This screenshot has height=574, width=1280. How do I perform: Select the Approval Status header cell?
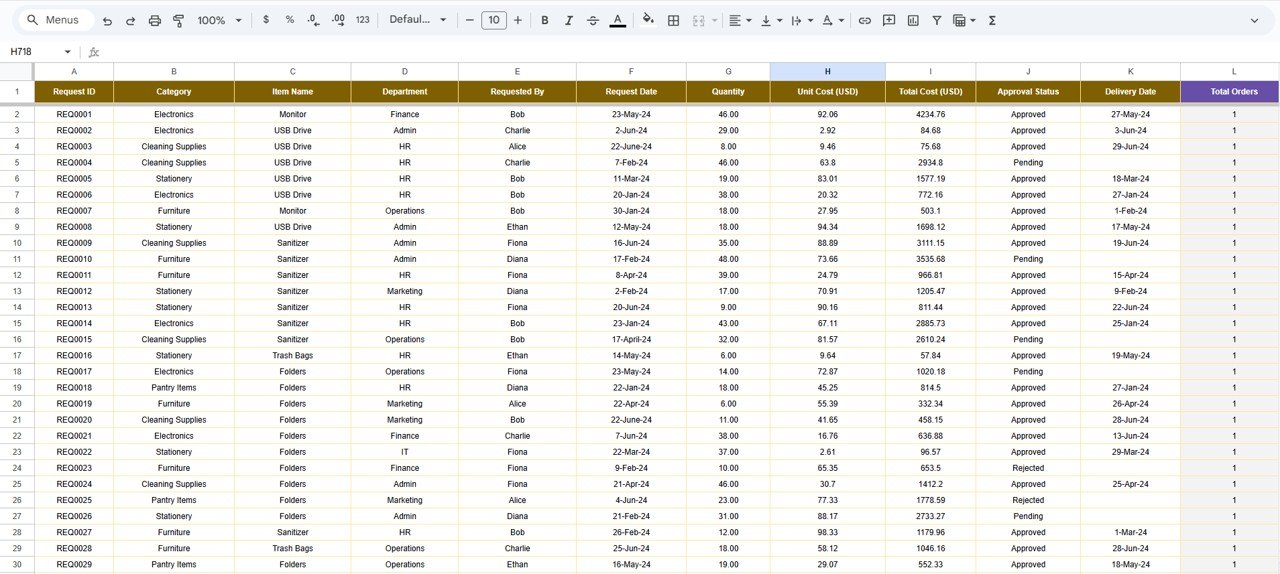[1028, 92]
